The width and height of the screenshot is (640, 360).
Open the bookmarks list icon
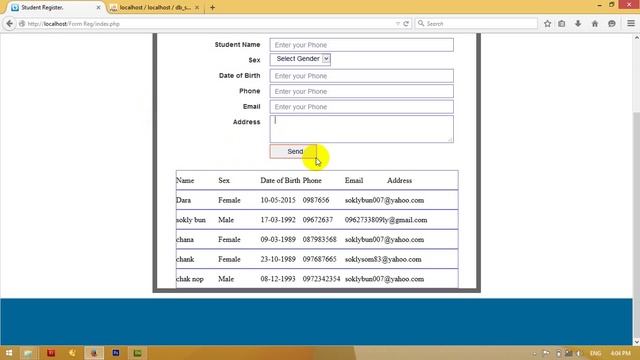(562, 24)
